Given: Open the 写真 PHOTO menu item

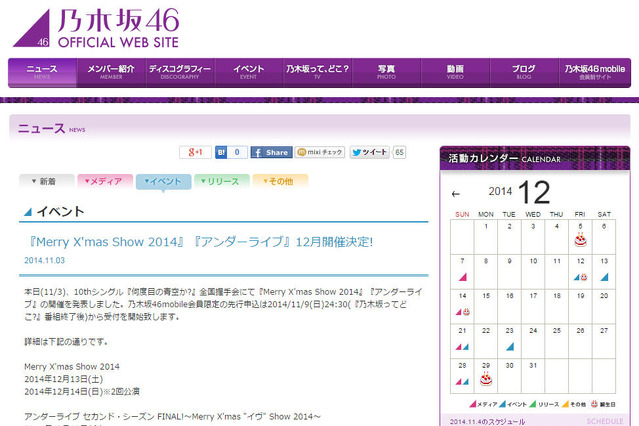Looking at the screenshot, I should (386, 73).
